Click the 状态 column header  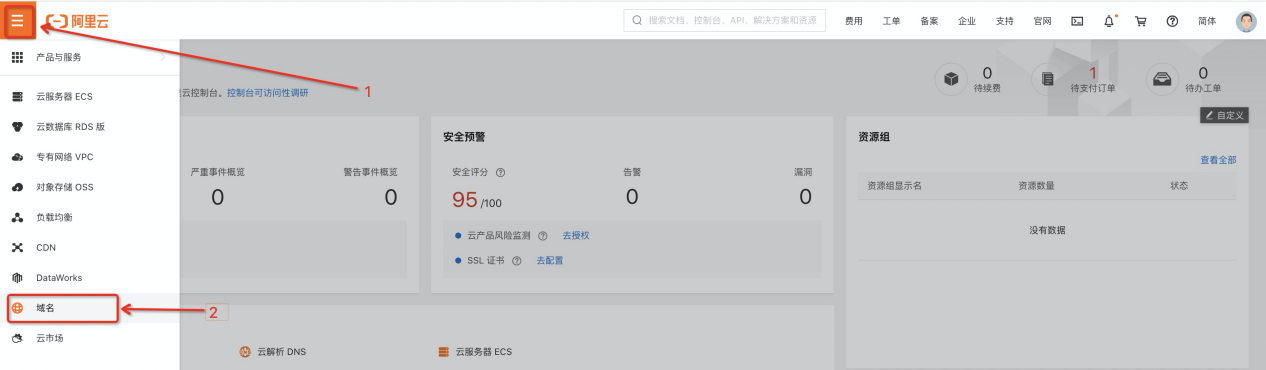[x=1179, y=186]
